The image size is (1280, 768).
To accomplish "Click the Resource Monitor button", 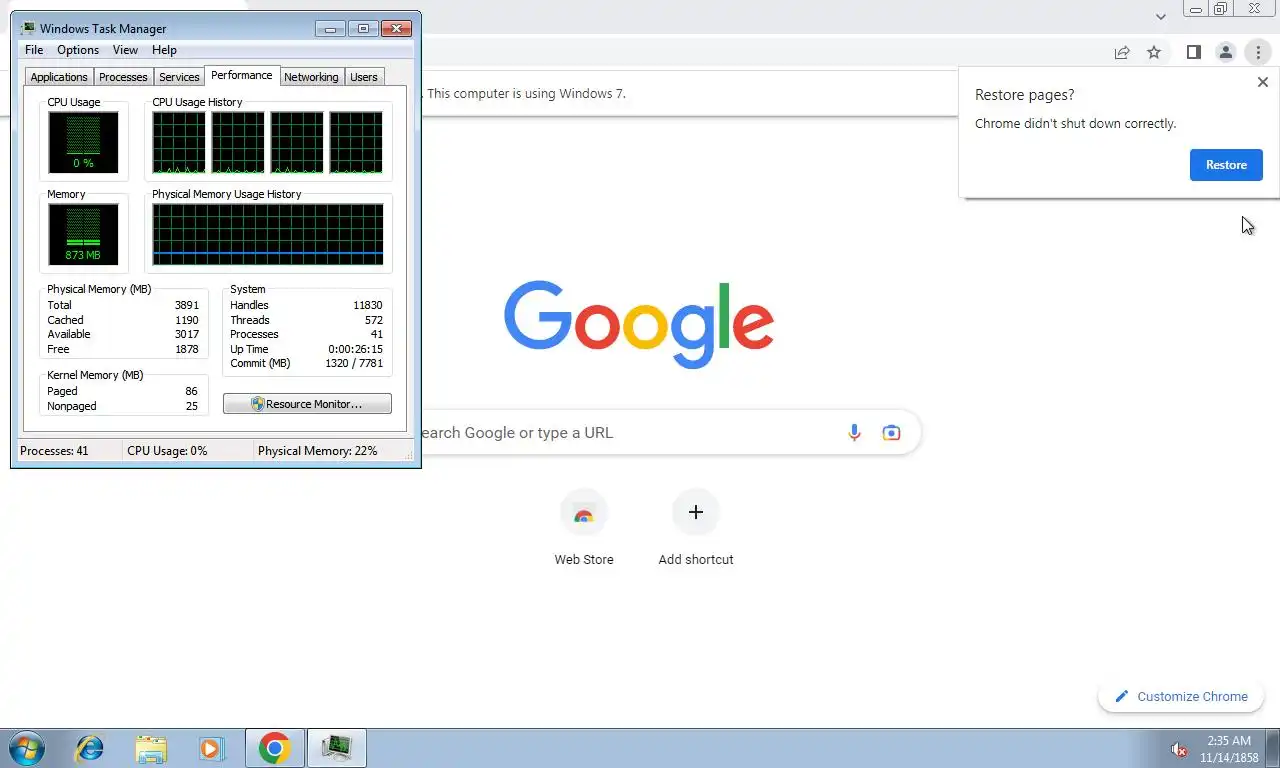I will point(307,404).
